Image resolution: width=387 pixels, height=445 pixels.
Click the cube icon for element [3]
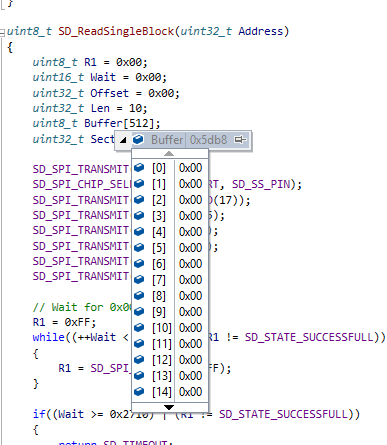(x=139, y=215)
